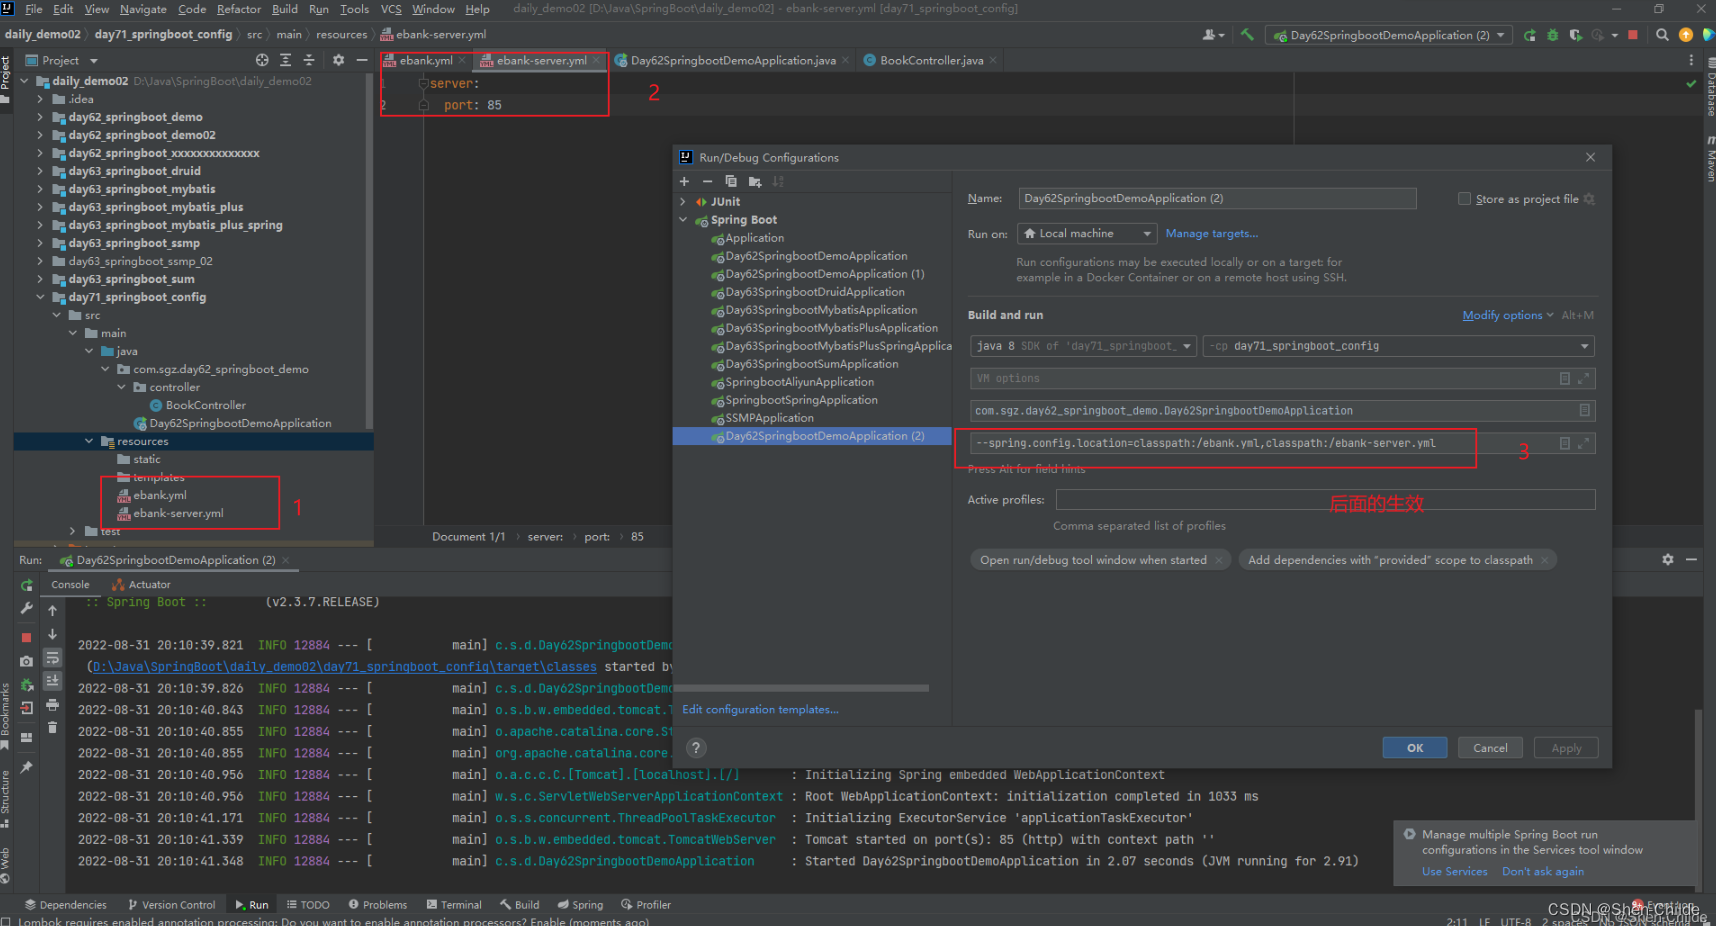Rerun the application from main toolbar
Screen dimensions: 1716x926
1530,35
